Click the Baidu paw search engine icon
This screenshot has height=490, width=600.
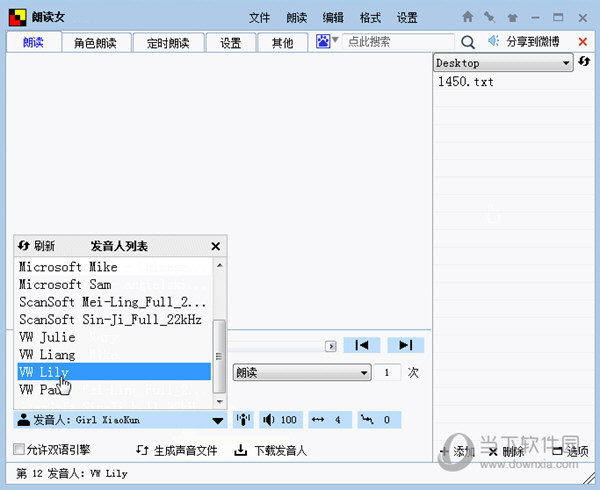(323, 41)
